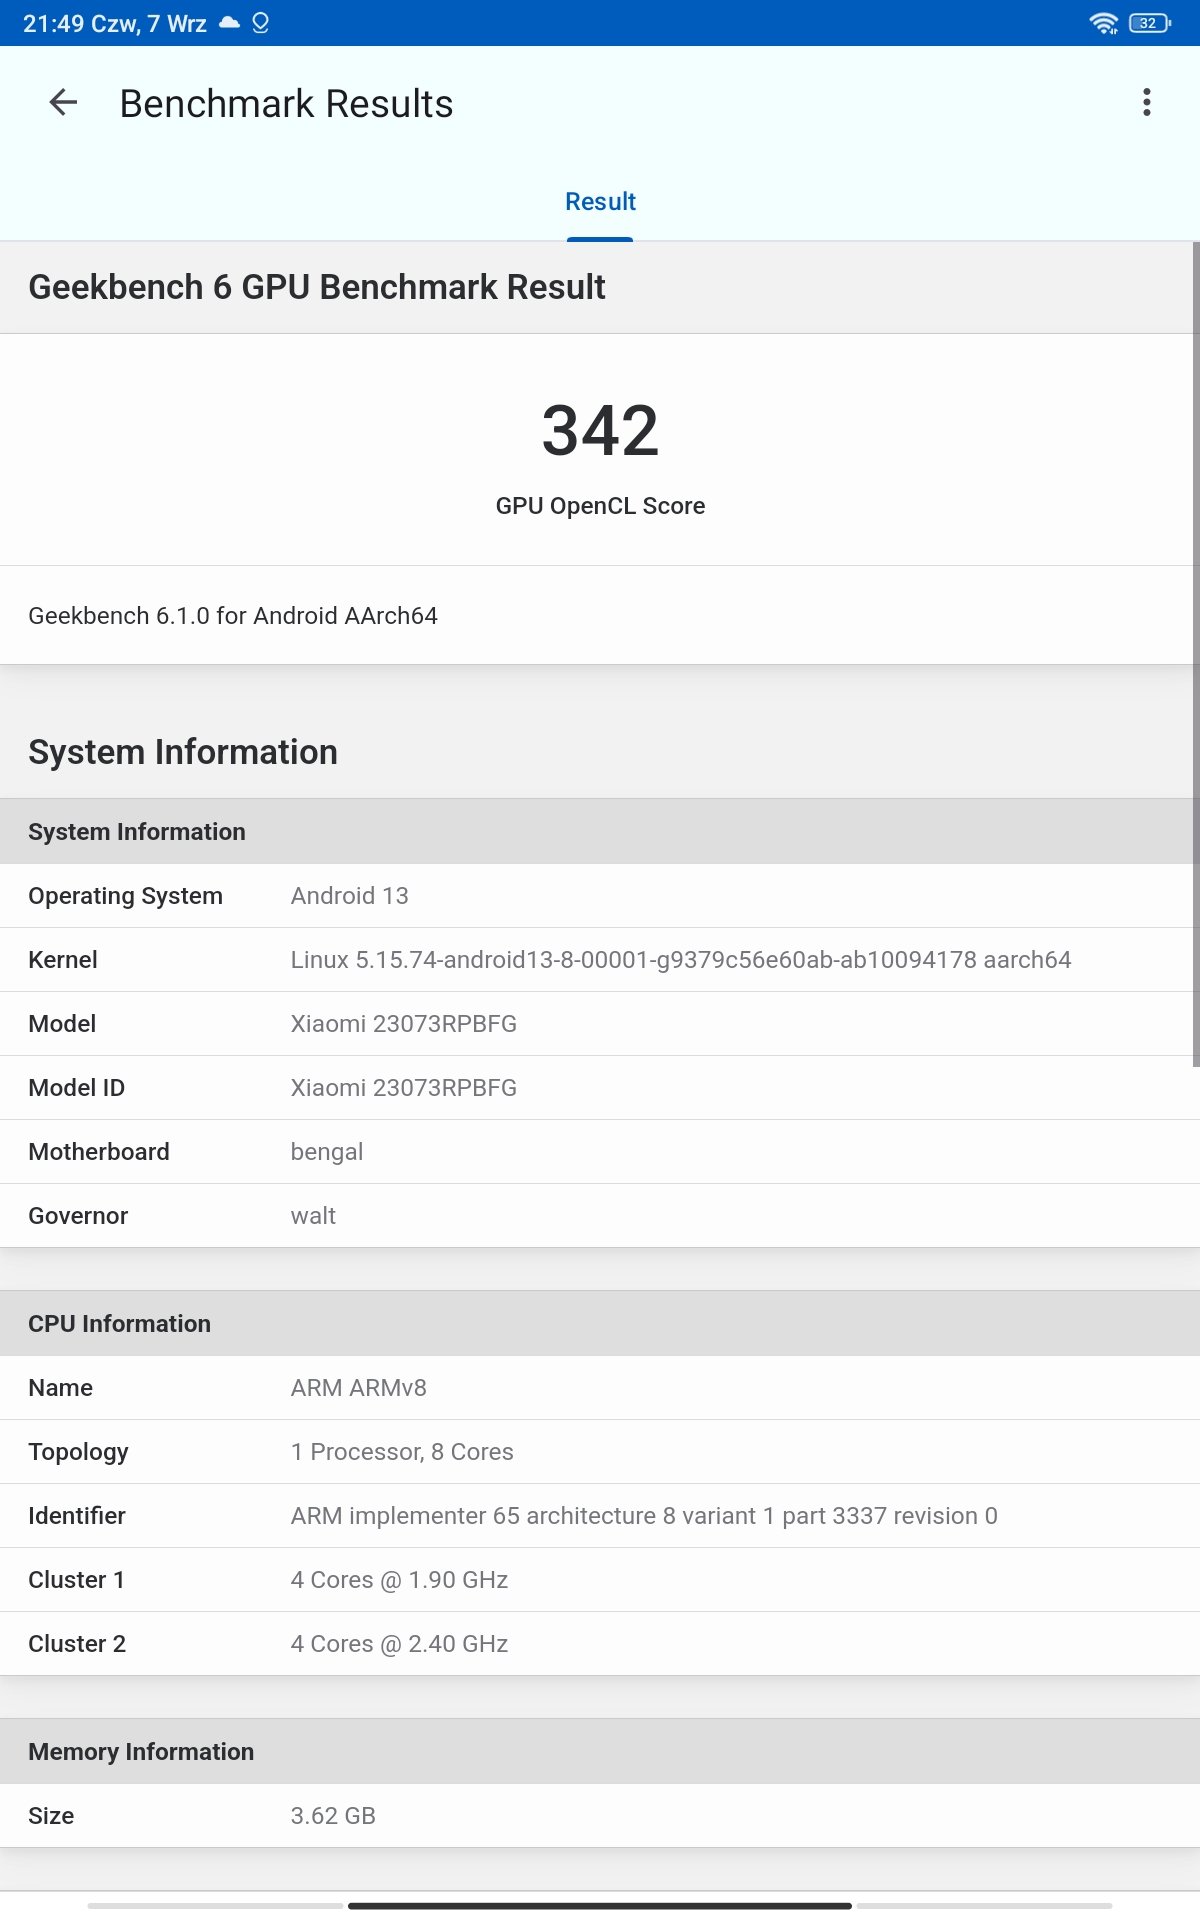Tap the 4 Cores @ 1.90 GHz value
The height and width of the screenshot is (1920, 1200).
[x=399, y=1580]
